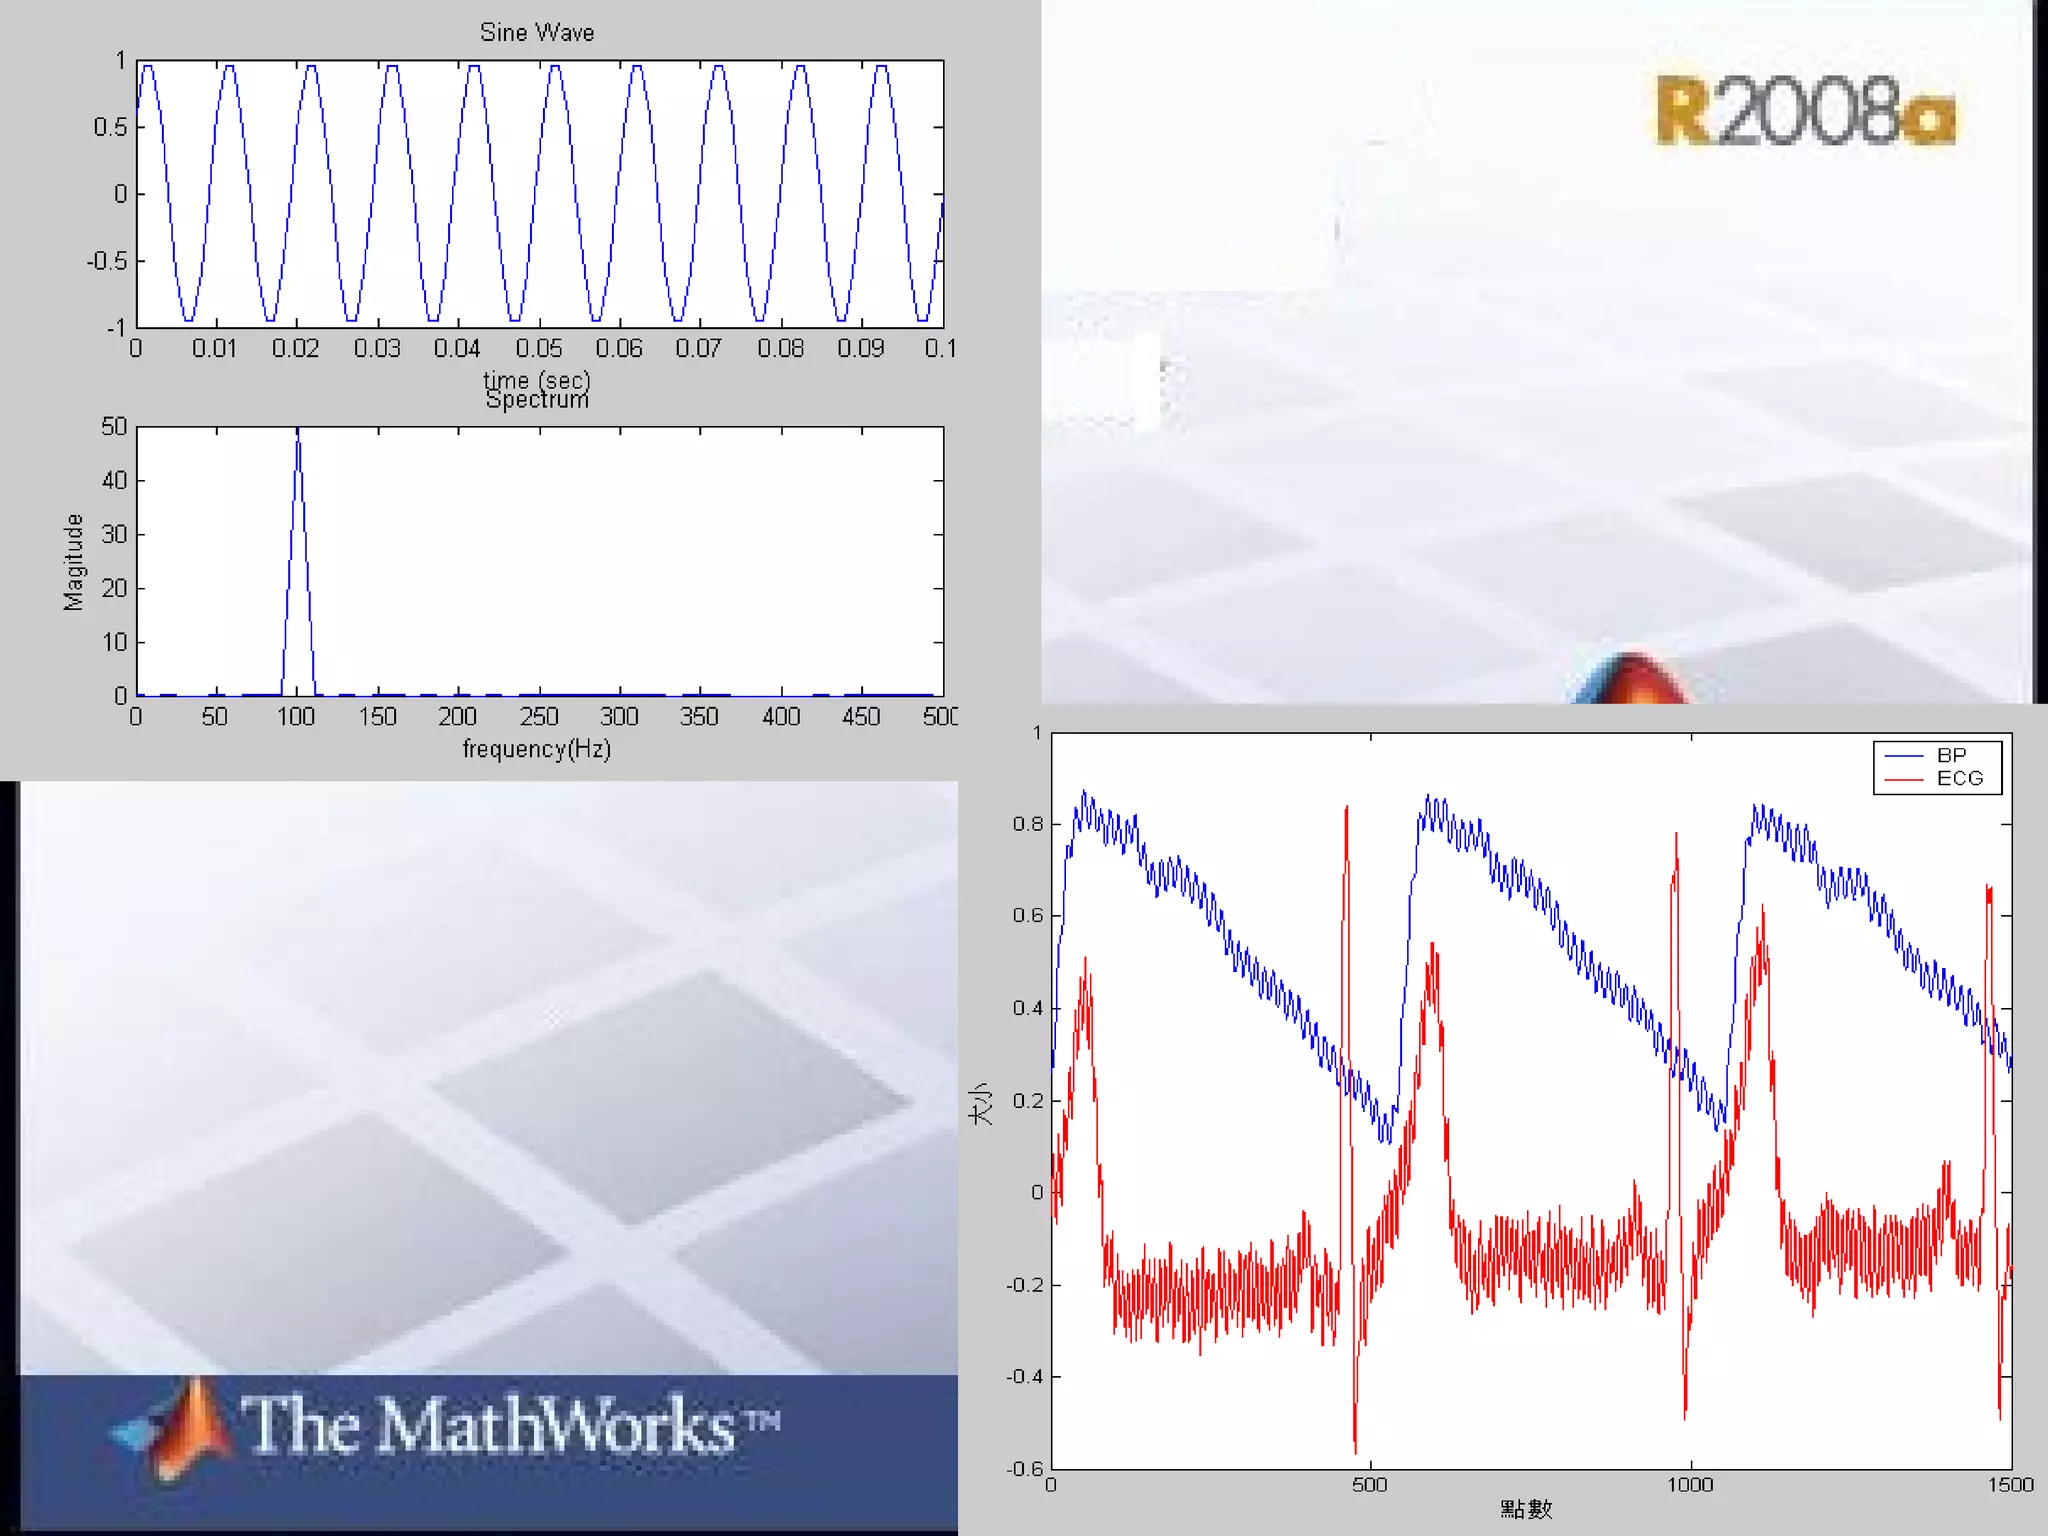Click the frequency(Hz) axis label

point(537,749)
